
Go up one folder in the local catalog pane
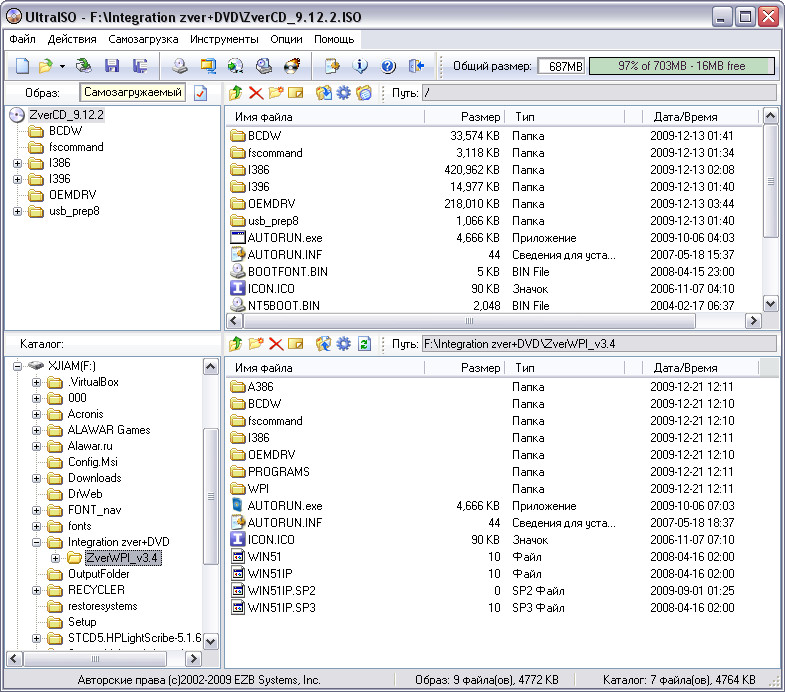[235, 343]
